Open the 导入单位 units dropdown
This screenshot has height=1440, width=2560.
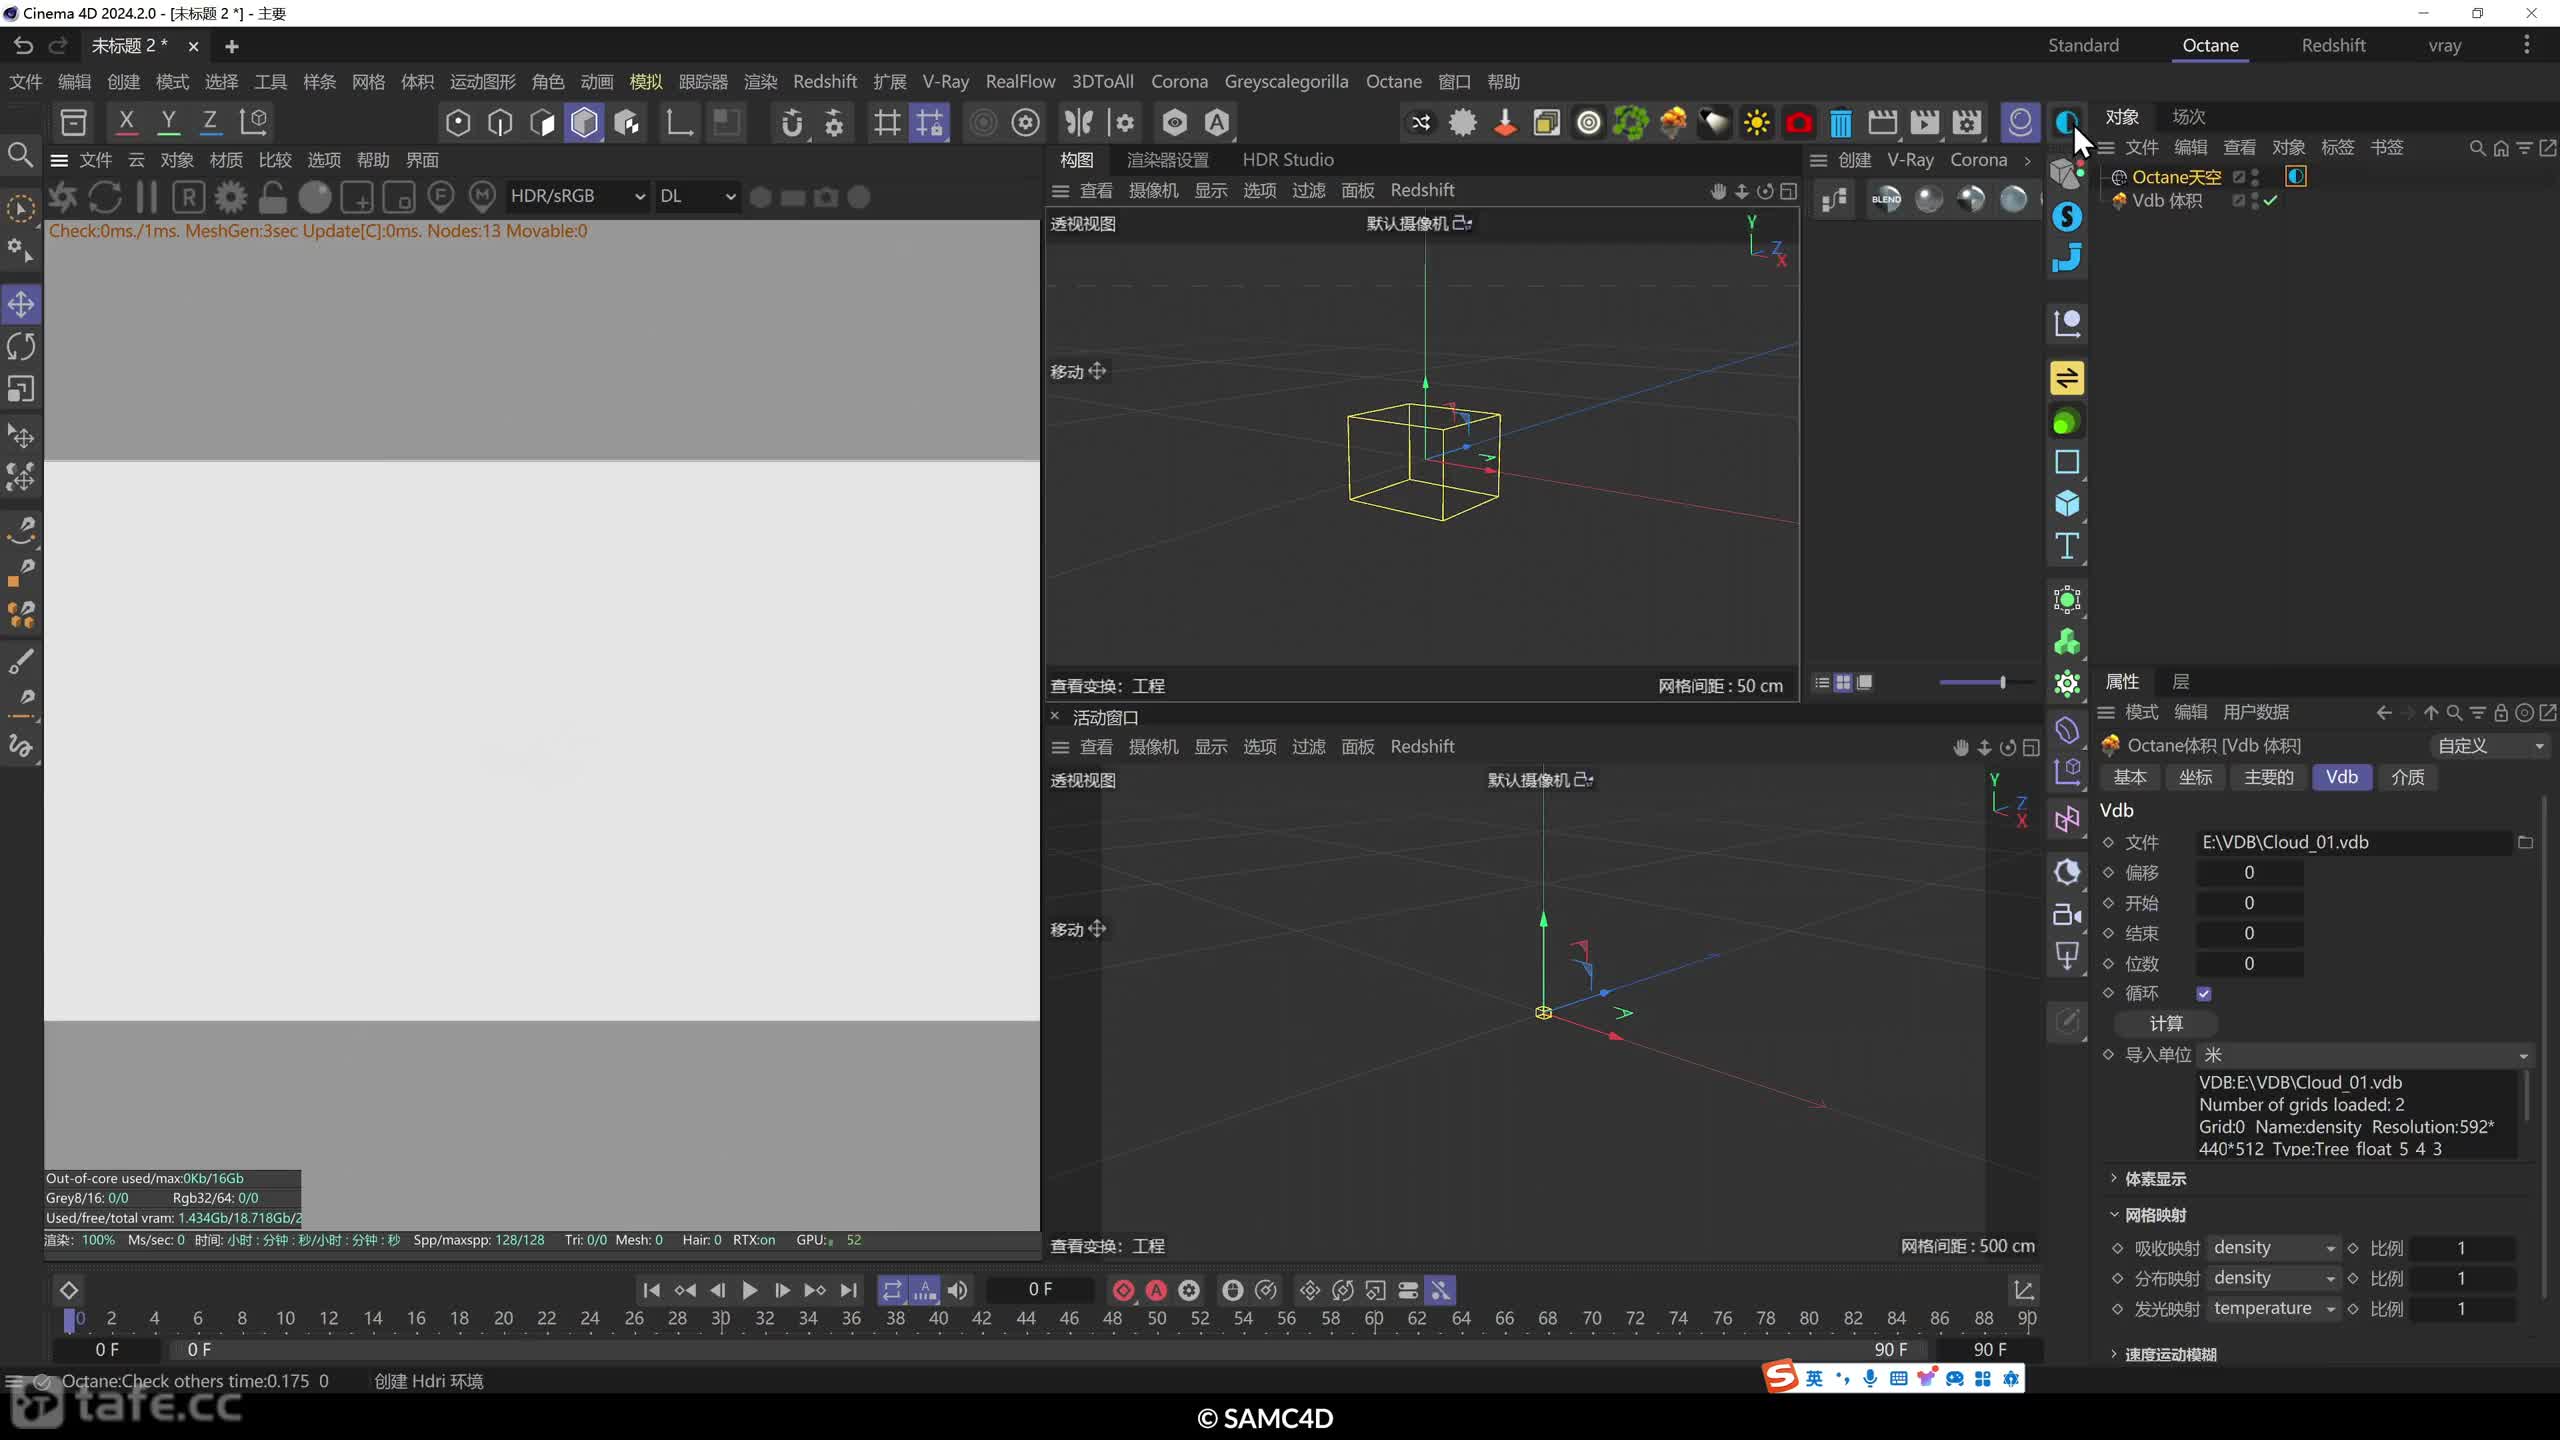tap(2364, 1055)
